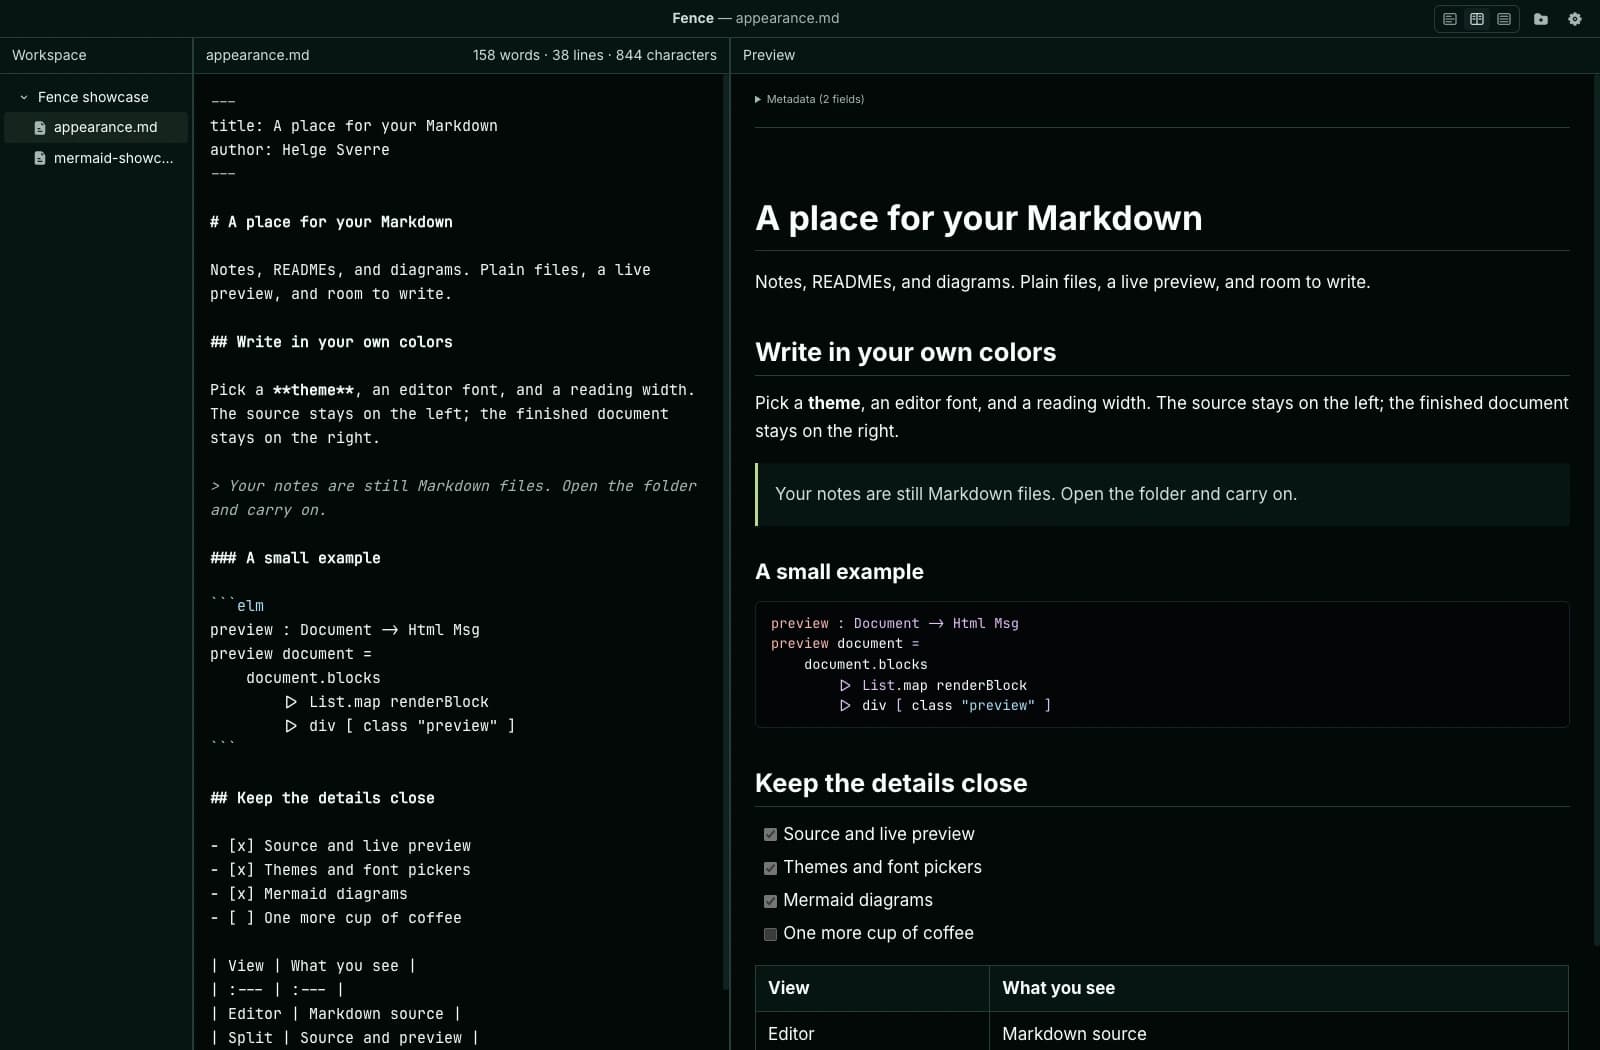Click '- [ ] One more cup of coffee' source line

coord(335,918)
